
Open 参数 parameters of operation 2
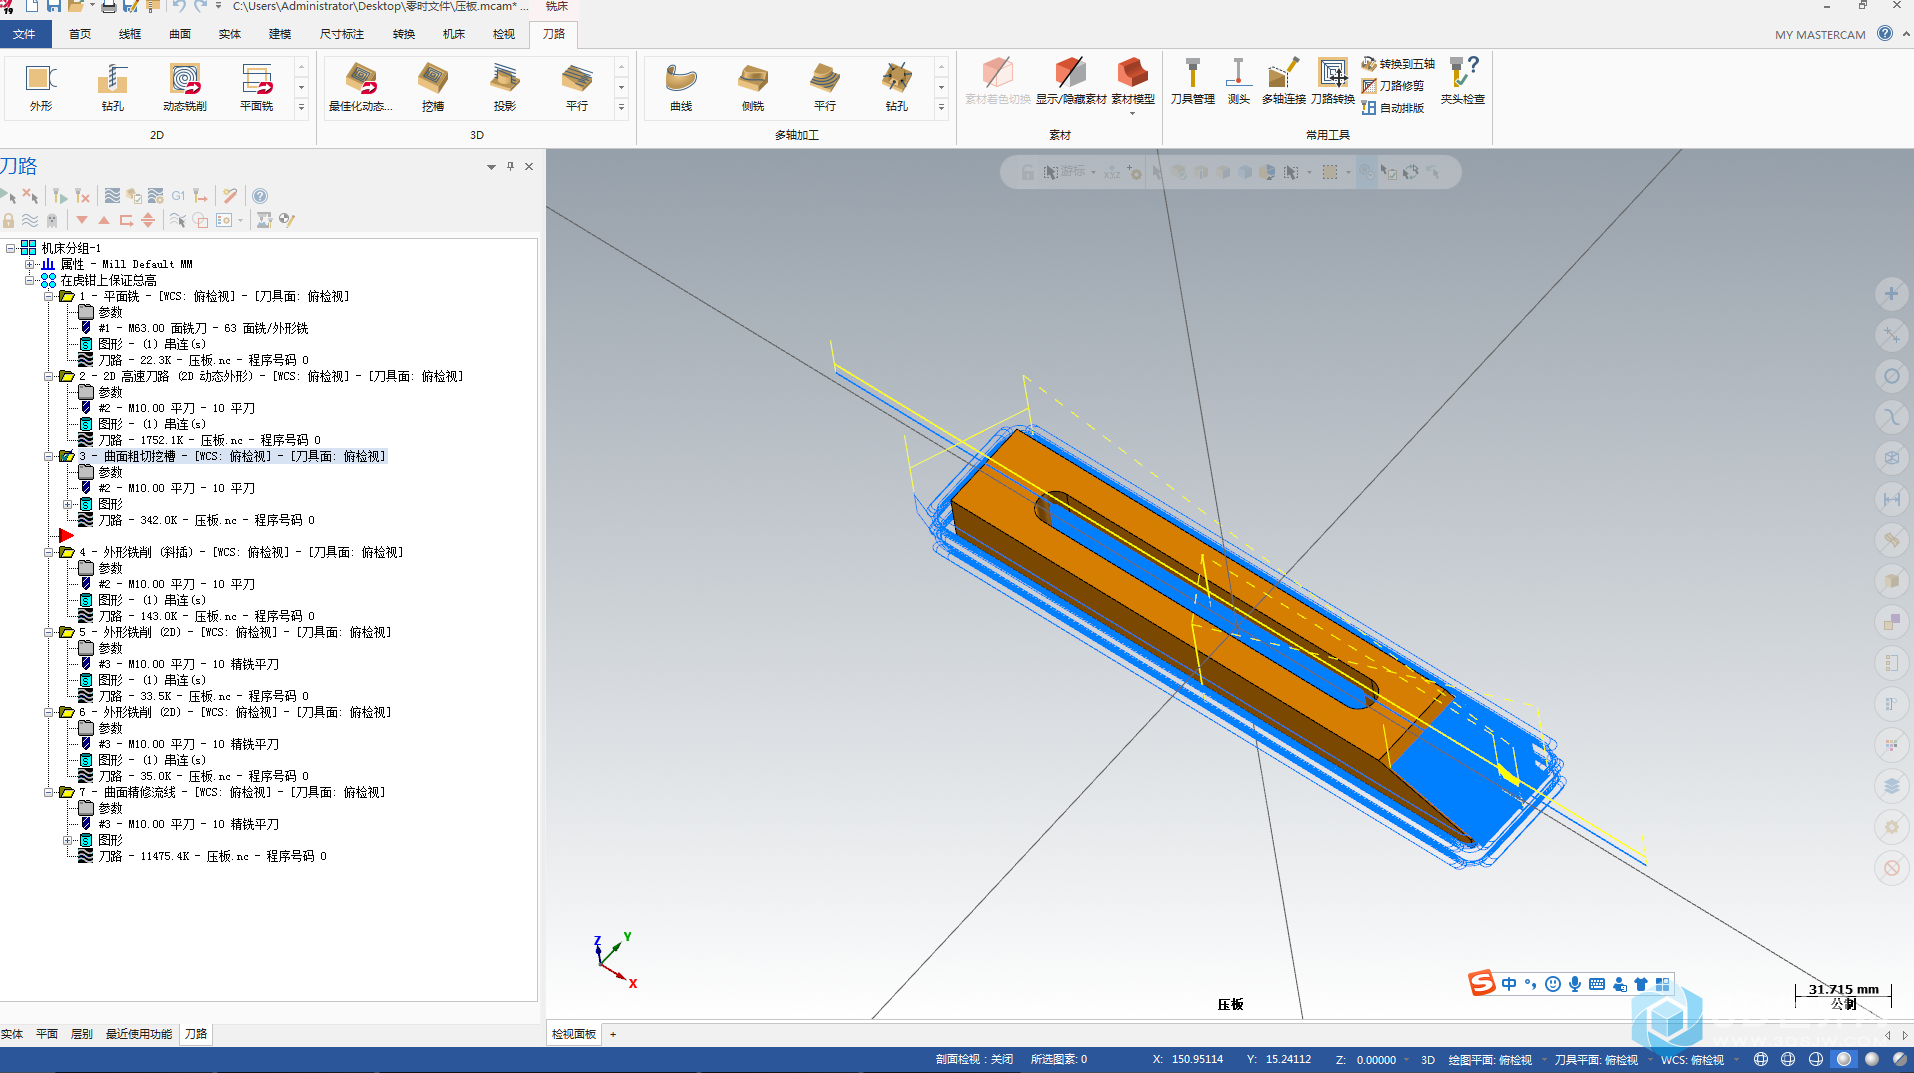tap(110, 392)
